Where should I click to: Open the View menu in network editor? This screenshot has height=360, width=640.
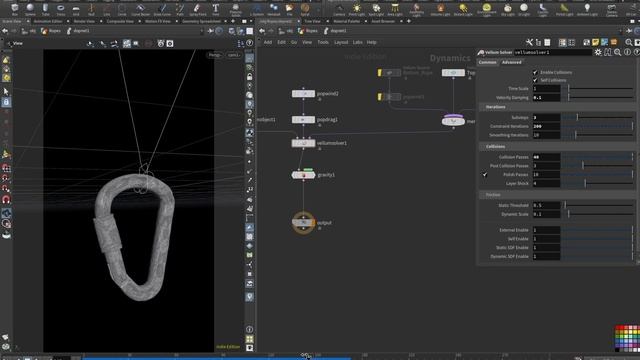click(307, 42)
